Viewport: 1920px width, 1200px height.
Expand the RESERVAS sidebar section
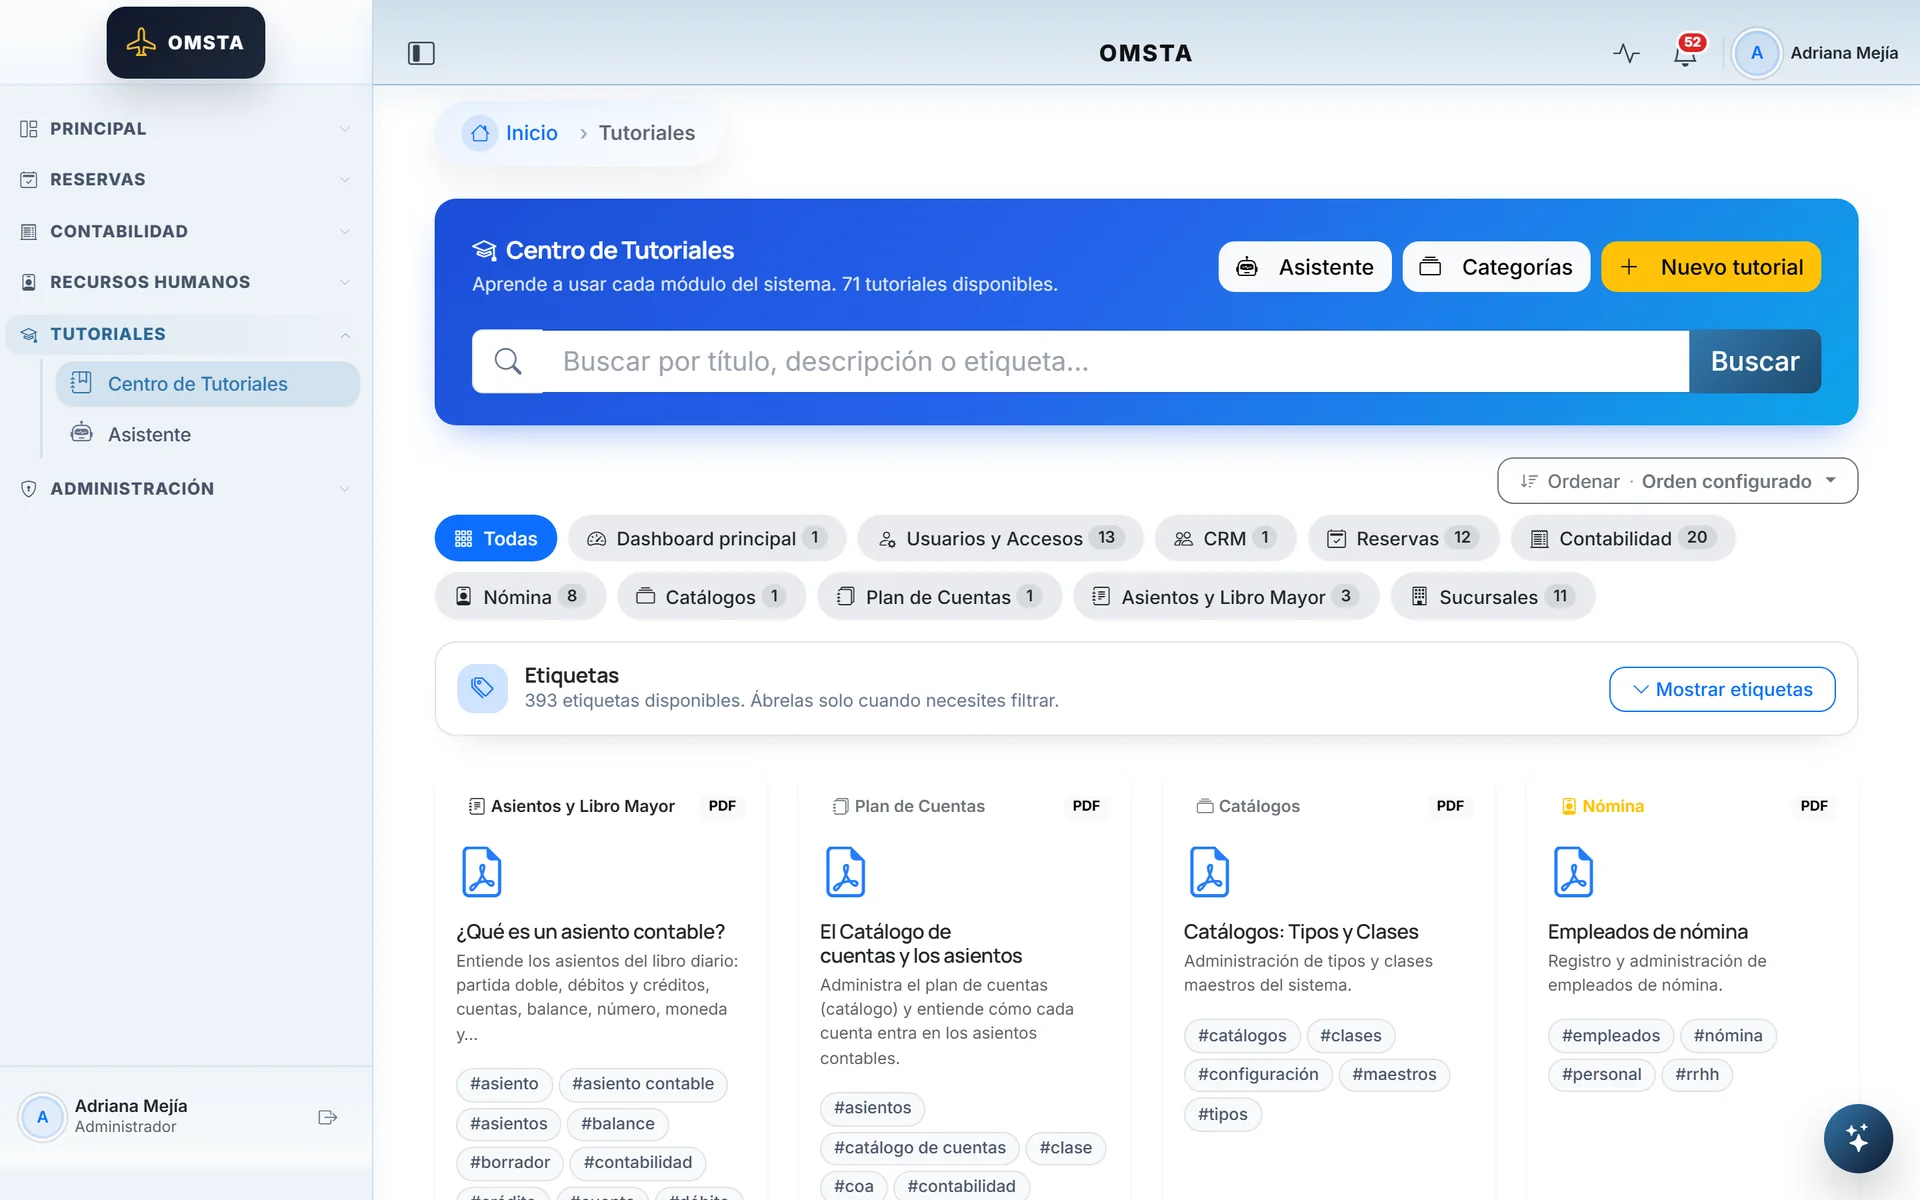coord(186,180)
